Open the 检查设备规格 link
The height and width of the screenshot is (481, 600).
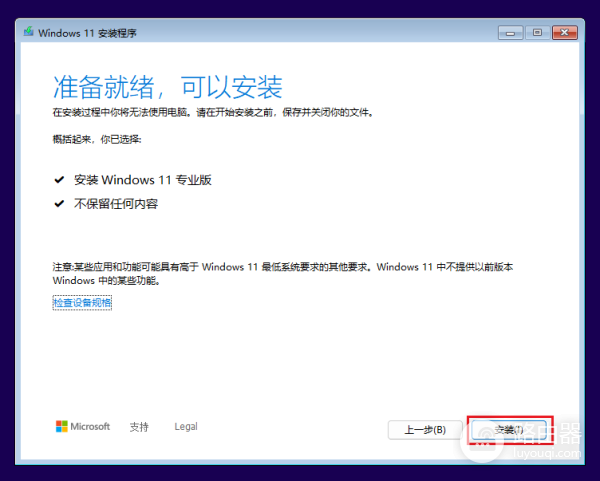[82, 303]
